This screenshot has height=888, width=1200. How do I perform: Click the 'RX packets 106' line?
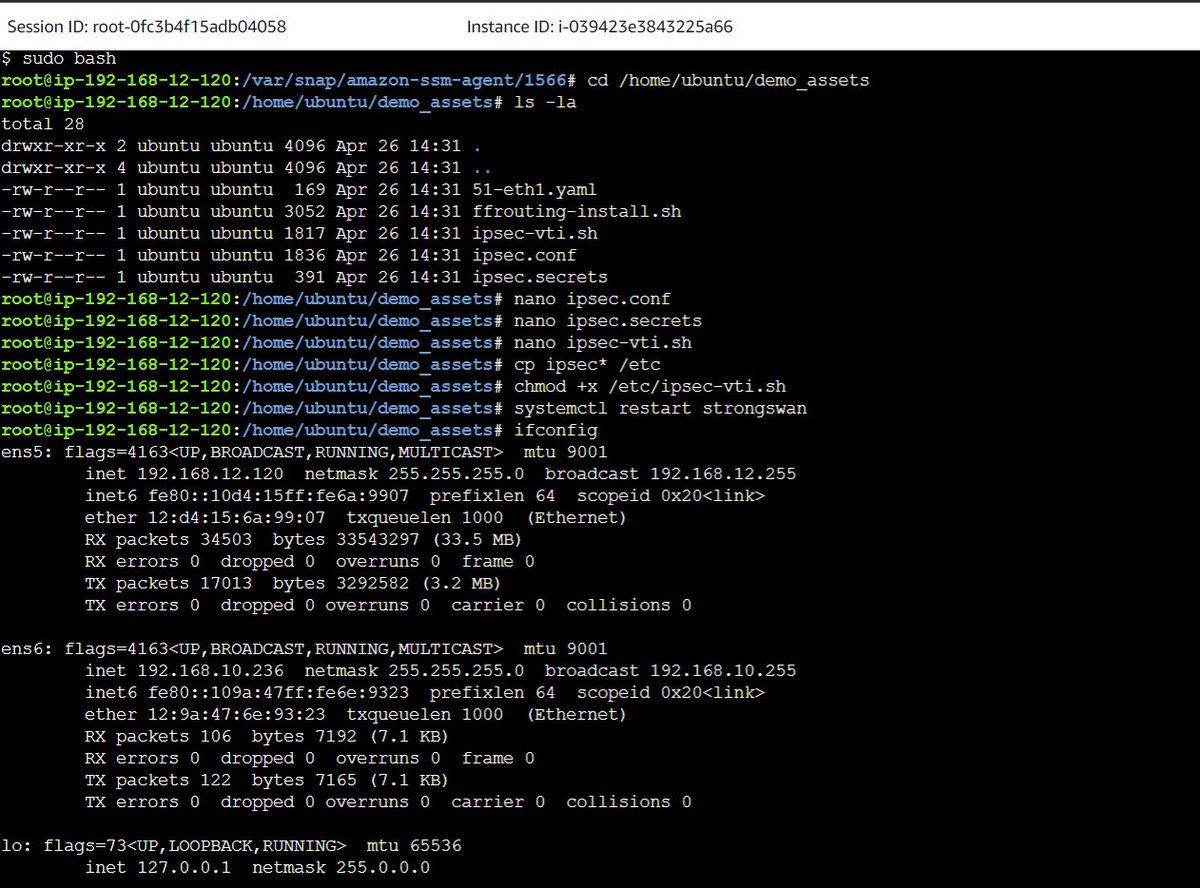267,736
